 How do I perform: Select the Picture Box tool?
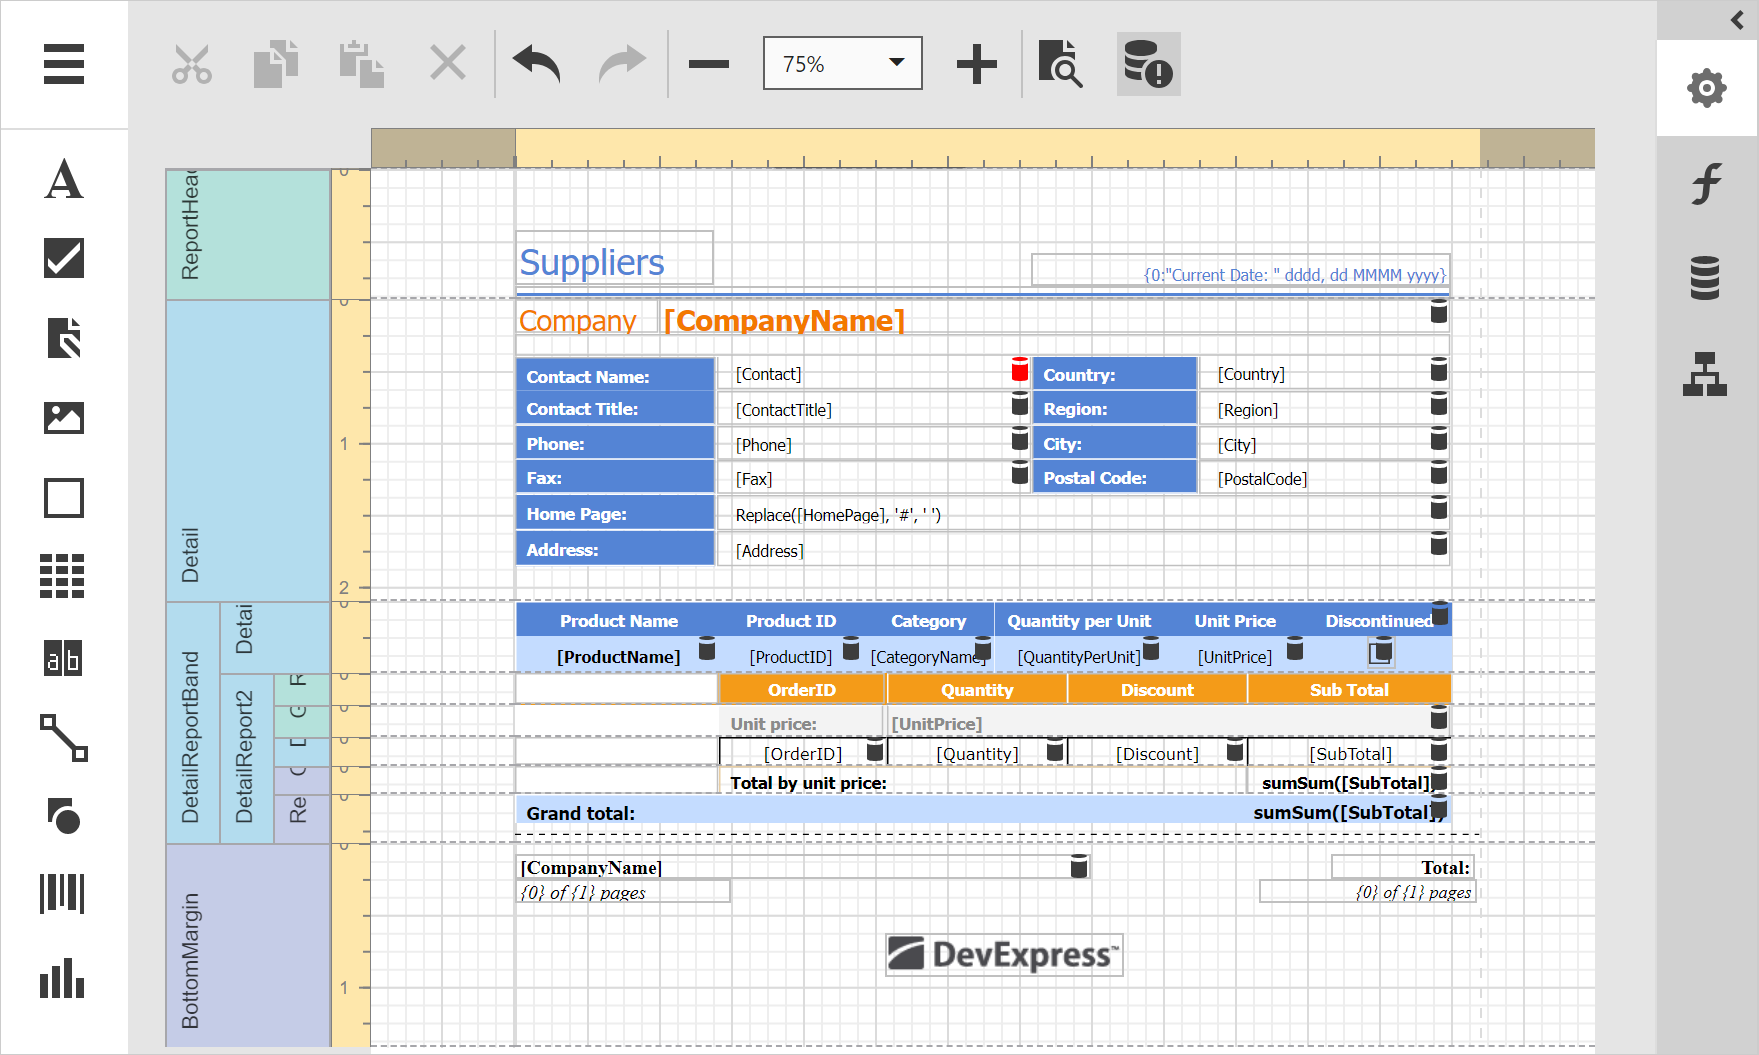tap(64, 418)
